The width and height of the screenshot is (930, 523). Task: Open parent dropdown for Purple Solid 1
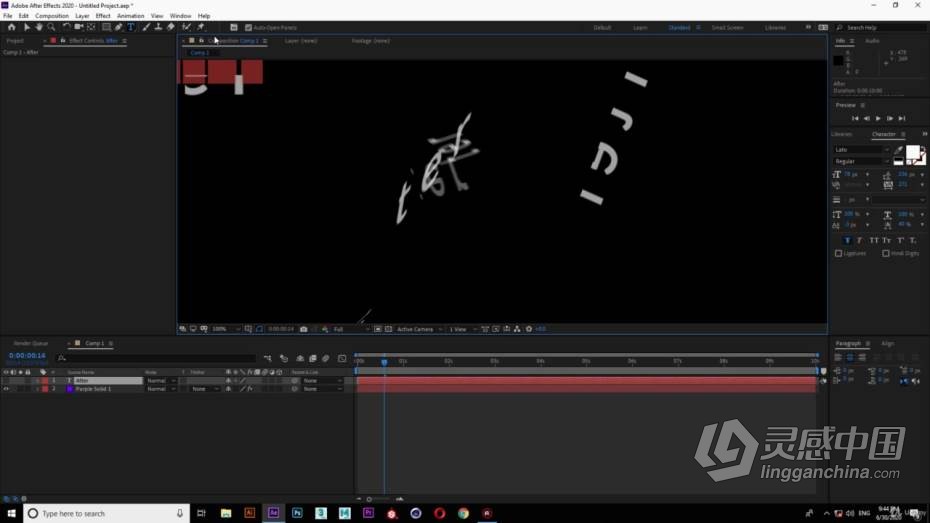(x=322, y=389)
